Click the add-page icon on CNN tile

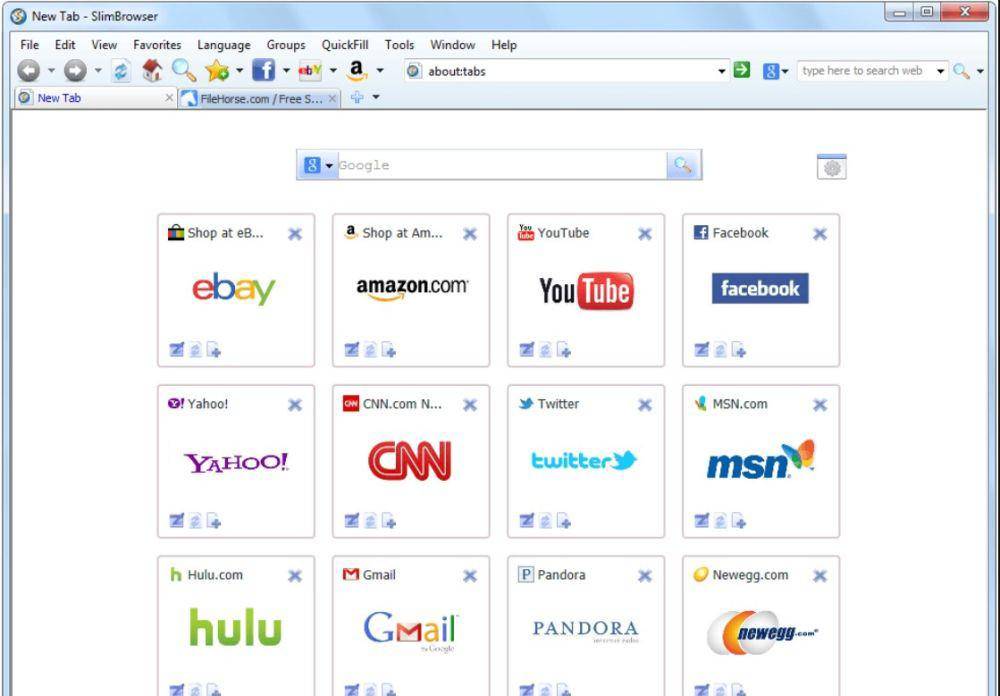[389, 521]
